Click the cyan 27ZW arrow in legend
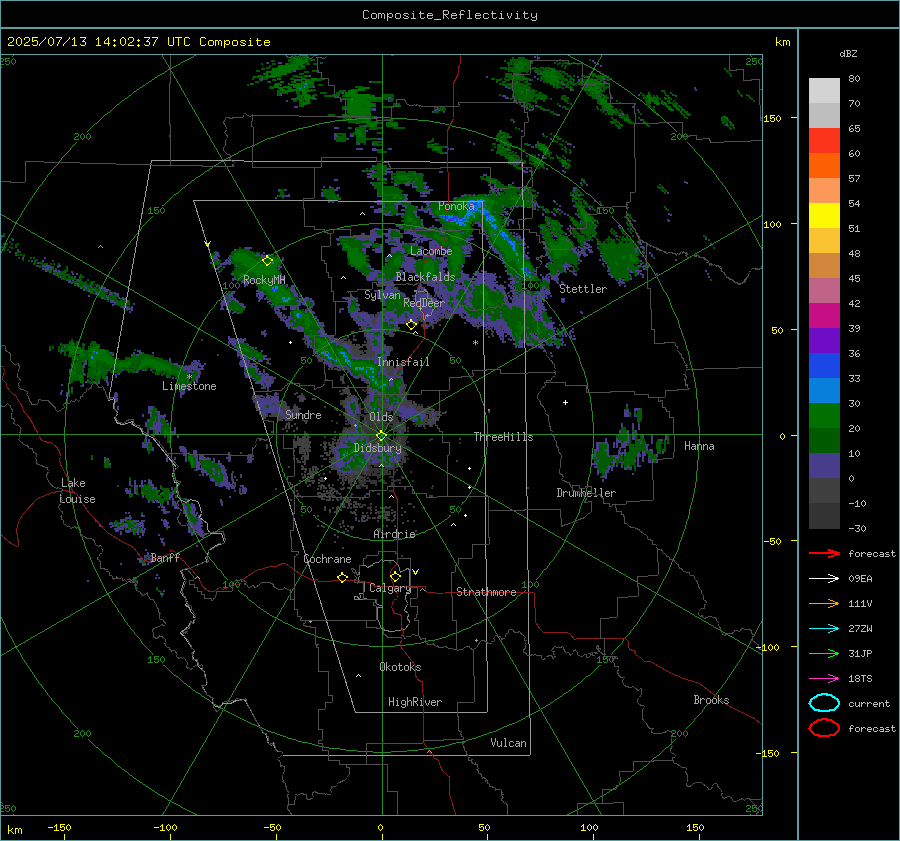This screenshot has width=900, height=841. 824,629
